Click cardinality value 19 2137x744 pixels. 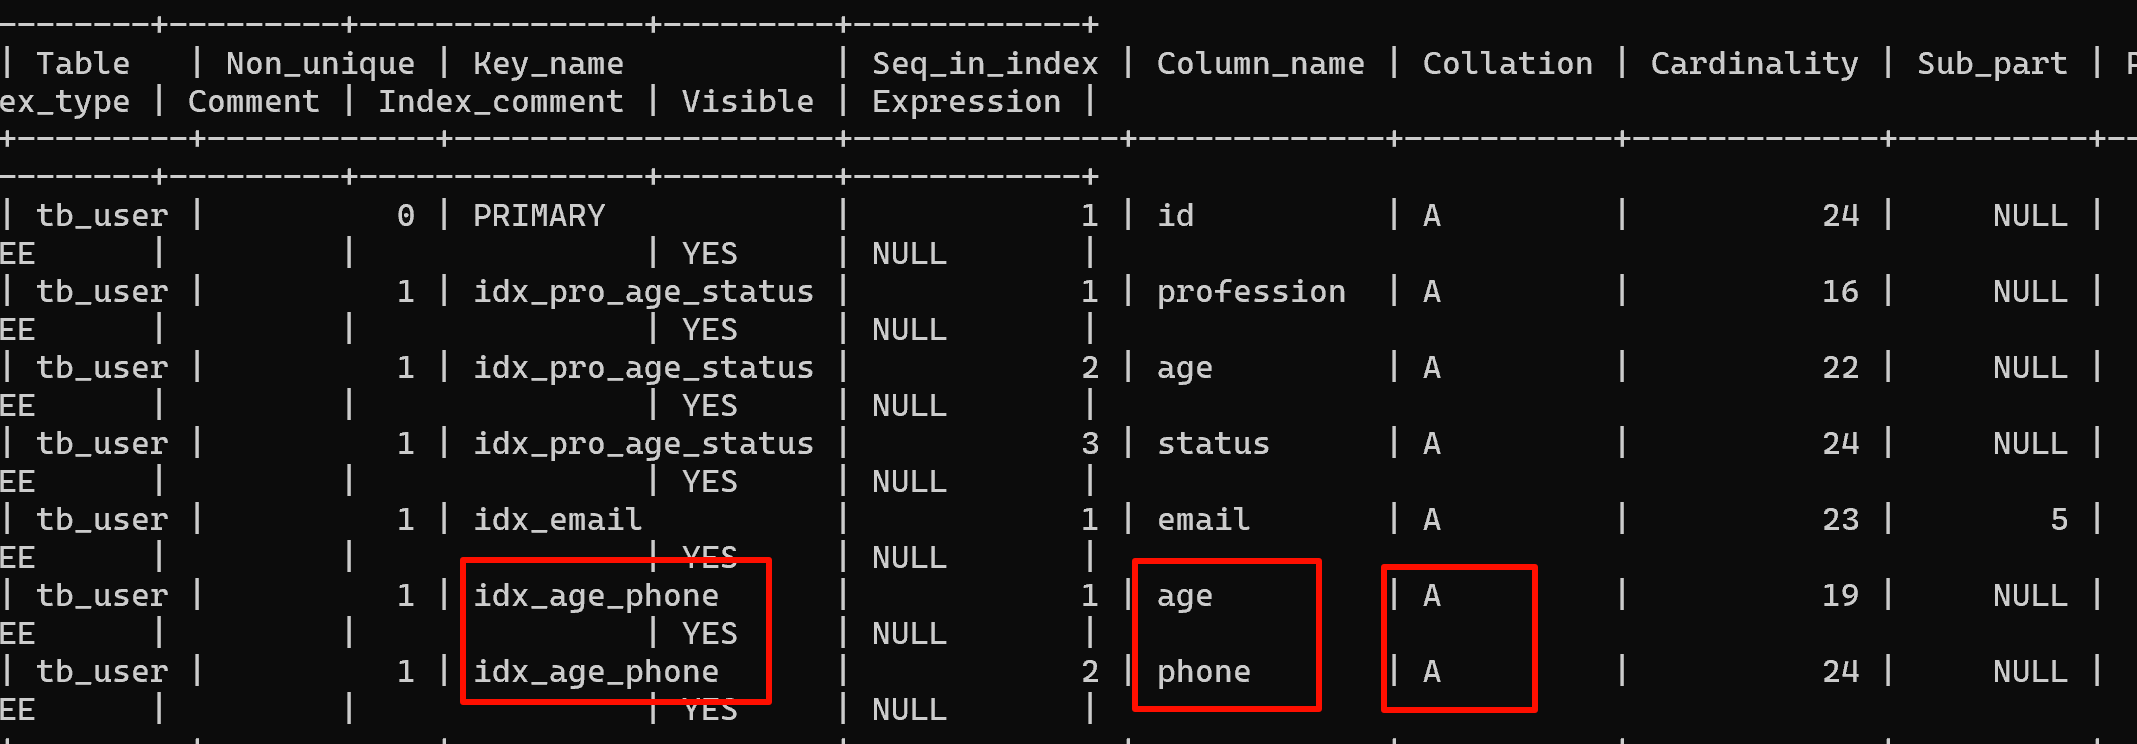[x=1840, y=595]
